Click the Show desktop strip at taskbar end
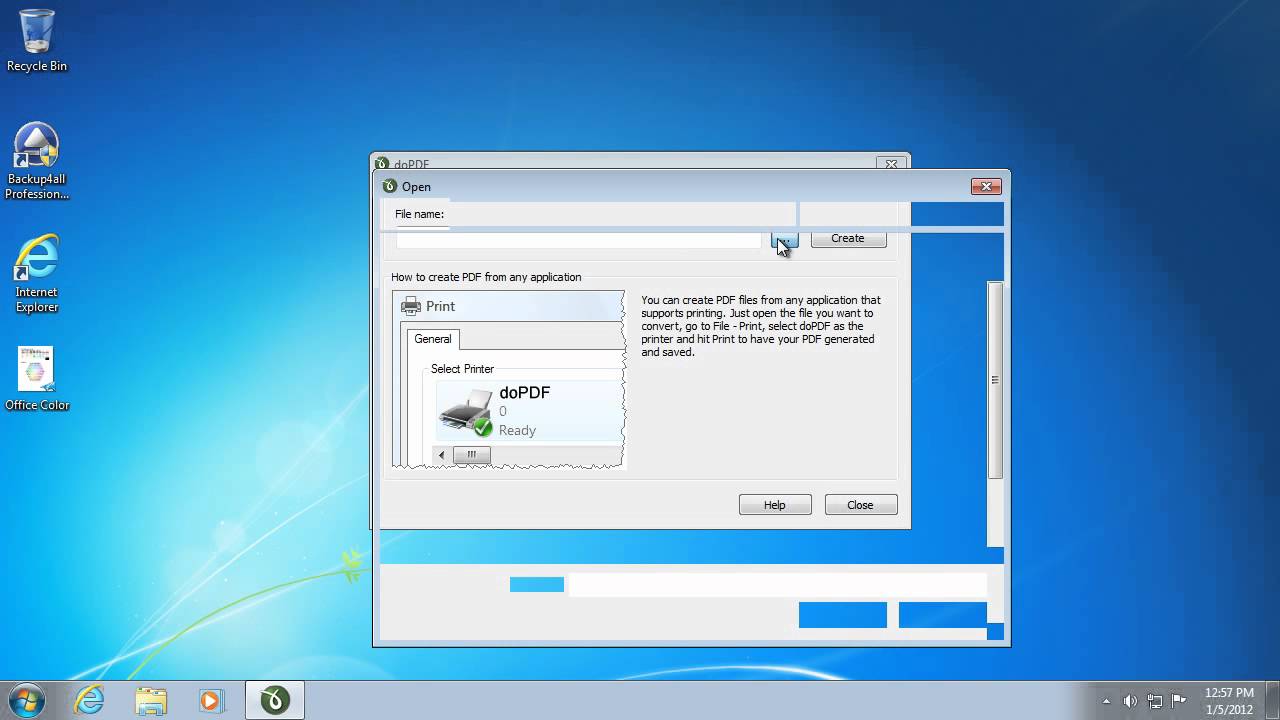The image size is (1280, 720). click(x=1272, y=700)
